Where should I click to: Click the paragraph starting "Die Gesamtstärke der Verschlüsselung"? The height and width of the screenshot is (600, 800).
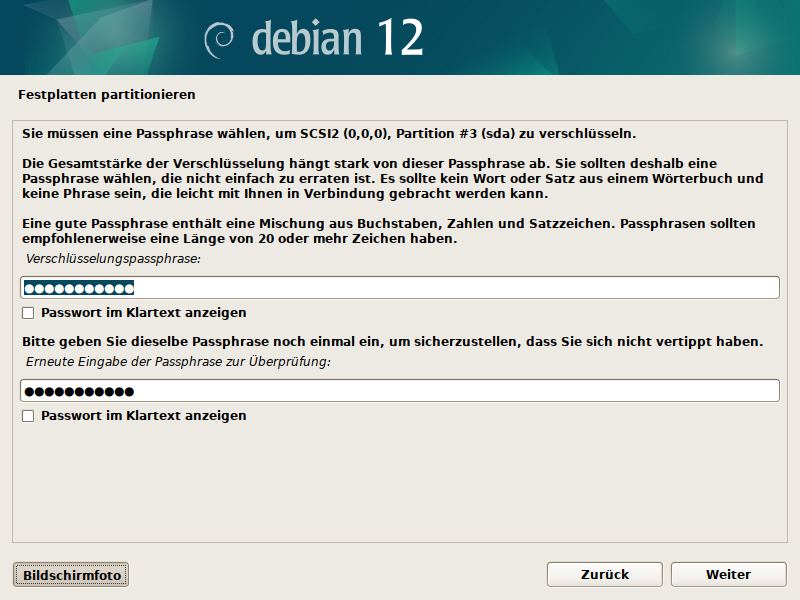tap(390, 178)
